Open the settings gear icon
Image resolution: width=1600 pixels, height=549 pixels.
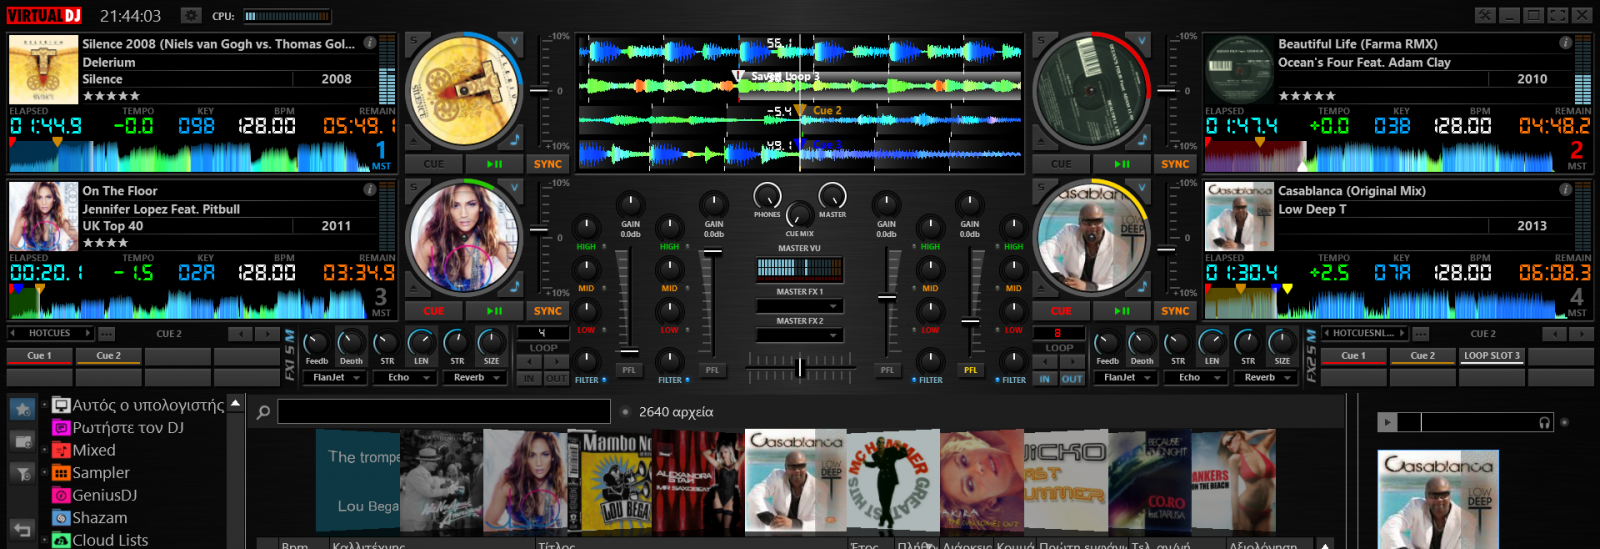(191, 16)
